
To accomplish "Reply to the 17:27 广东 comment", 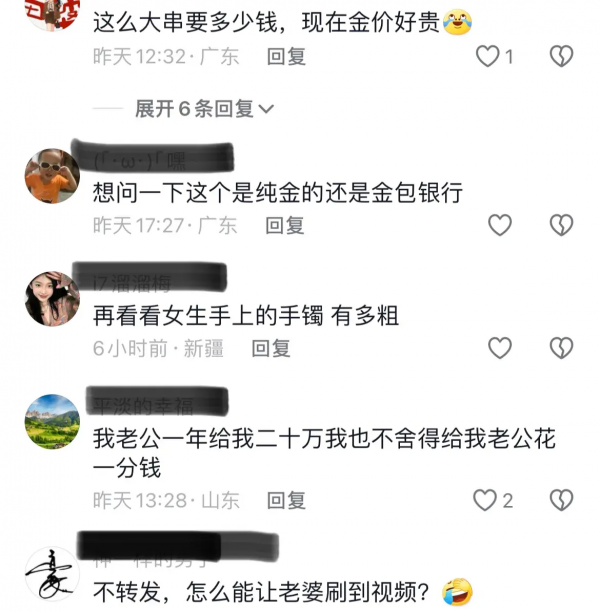I will coord(285,226).
